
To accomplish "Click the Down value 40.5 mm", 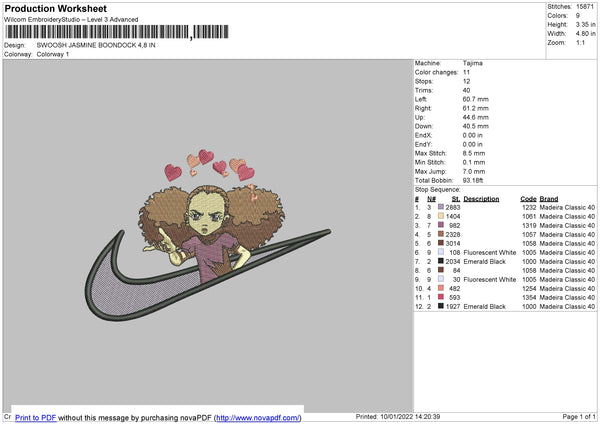I will pyautogui.click(x=476, y=126).
